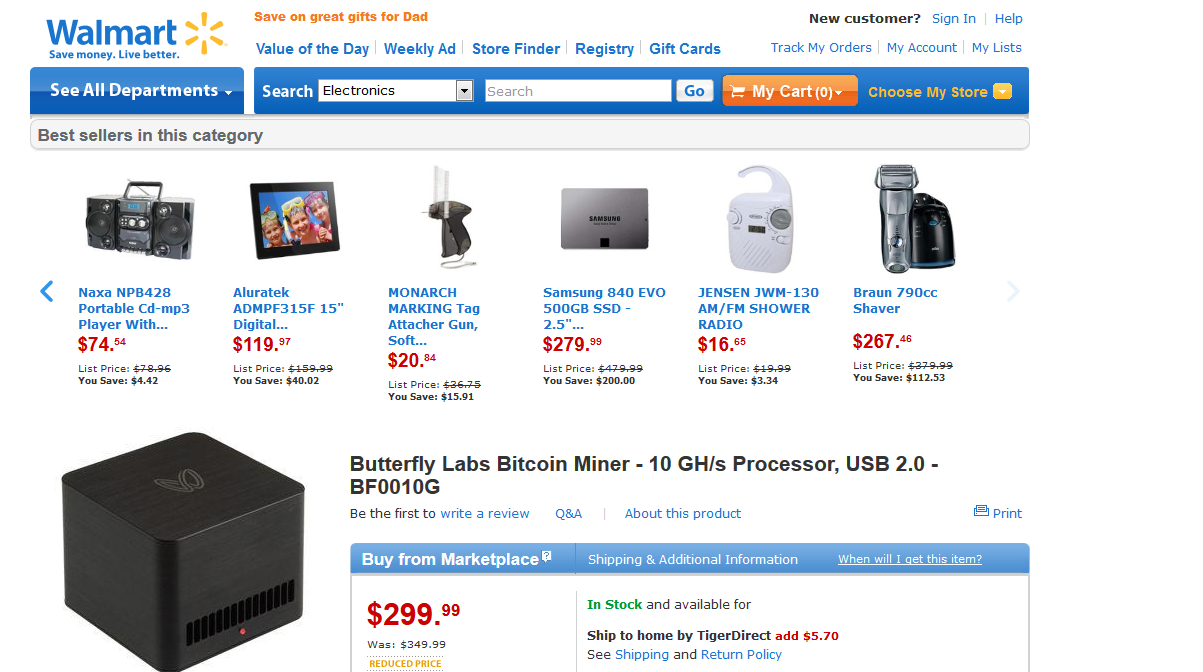The image size is (1203, 672).
Task: Open the Store Finder link
Action: pos(515,49)
